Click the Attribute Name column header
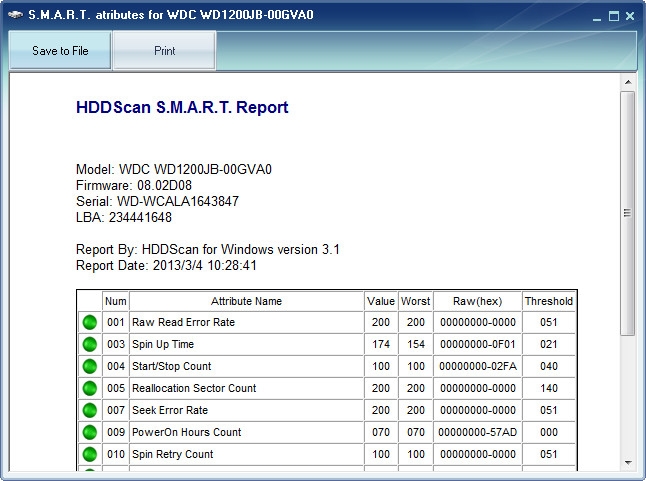646x481 pixels. pyautogui.click(x=246, y=301)
